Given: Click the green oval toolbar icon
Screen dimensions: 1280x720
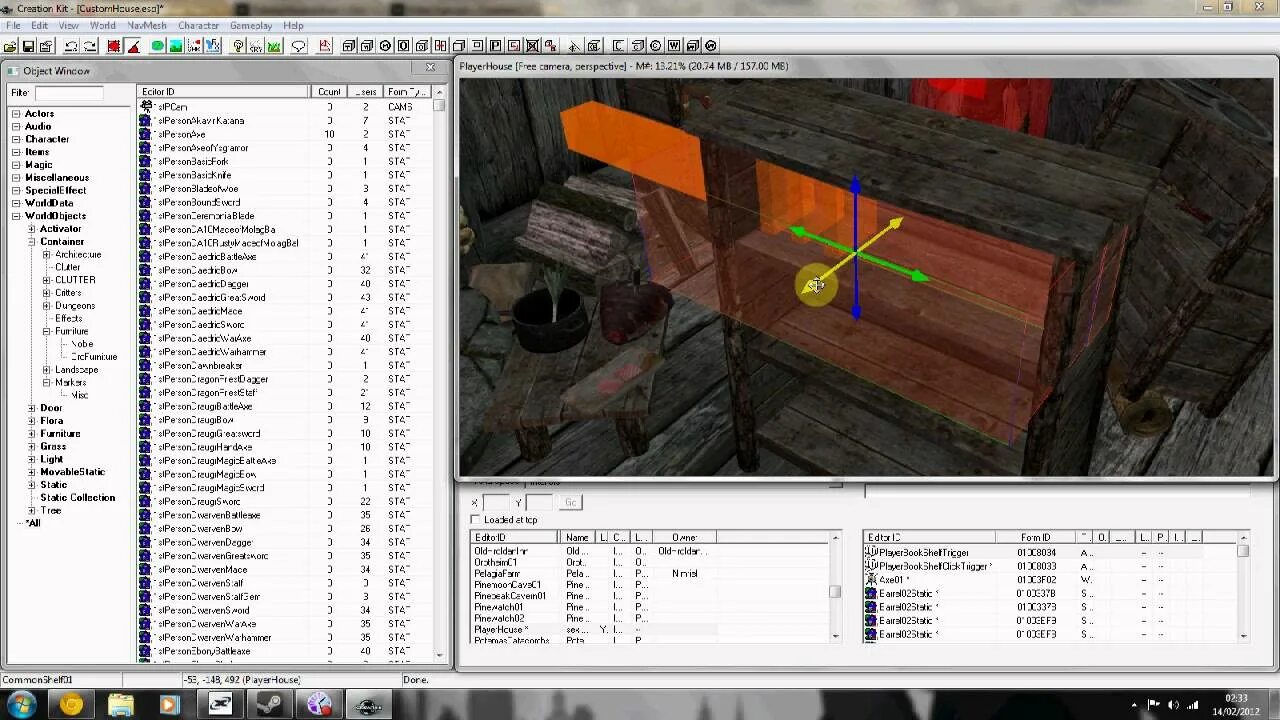Looking at the screenshot, I should (157, 46).
